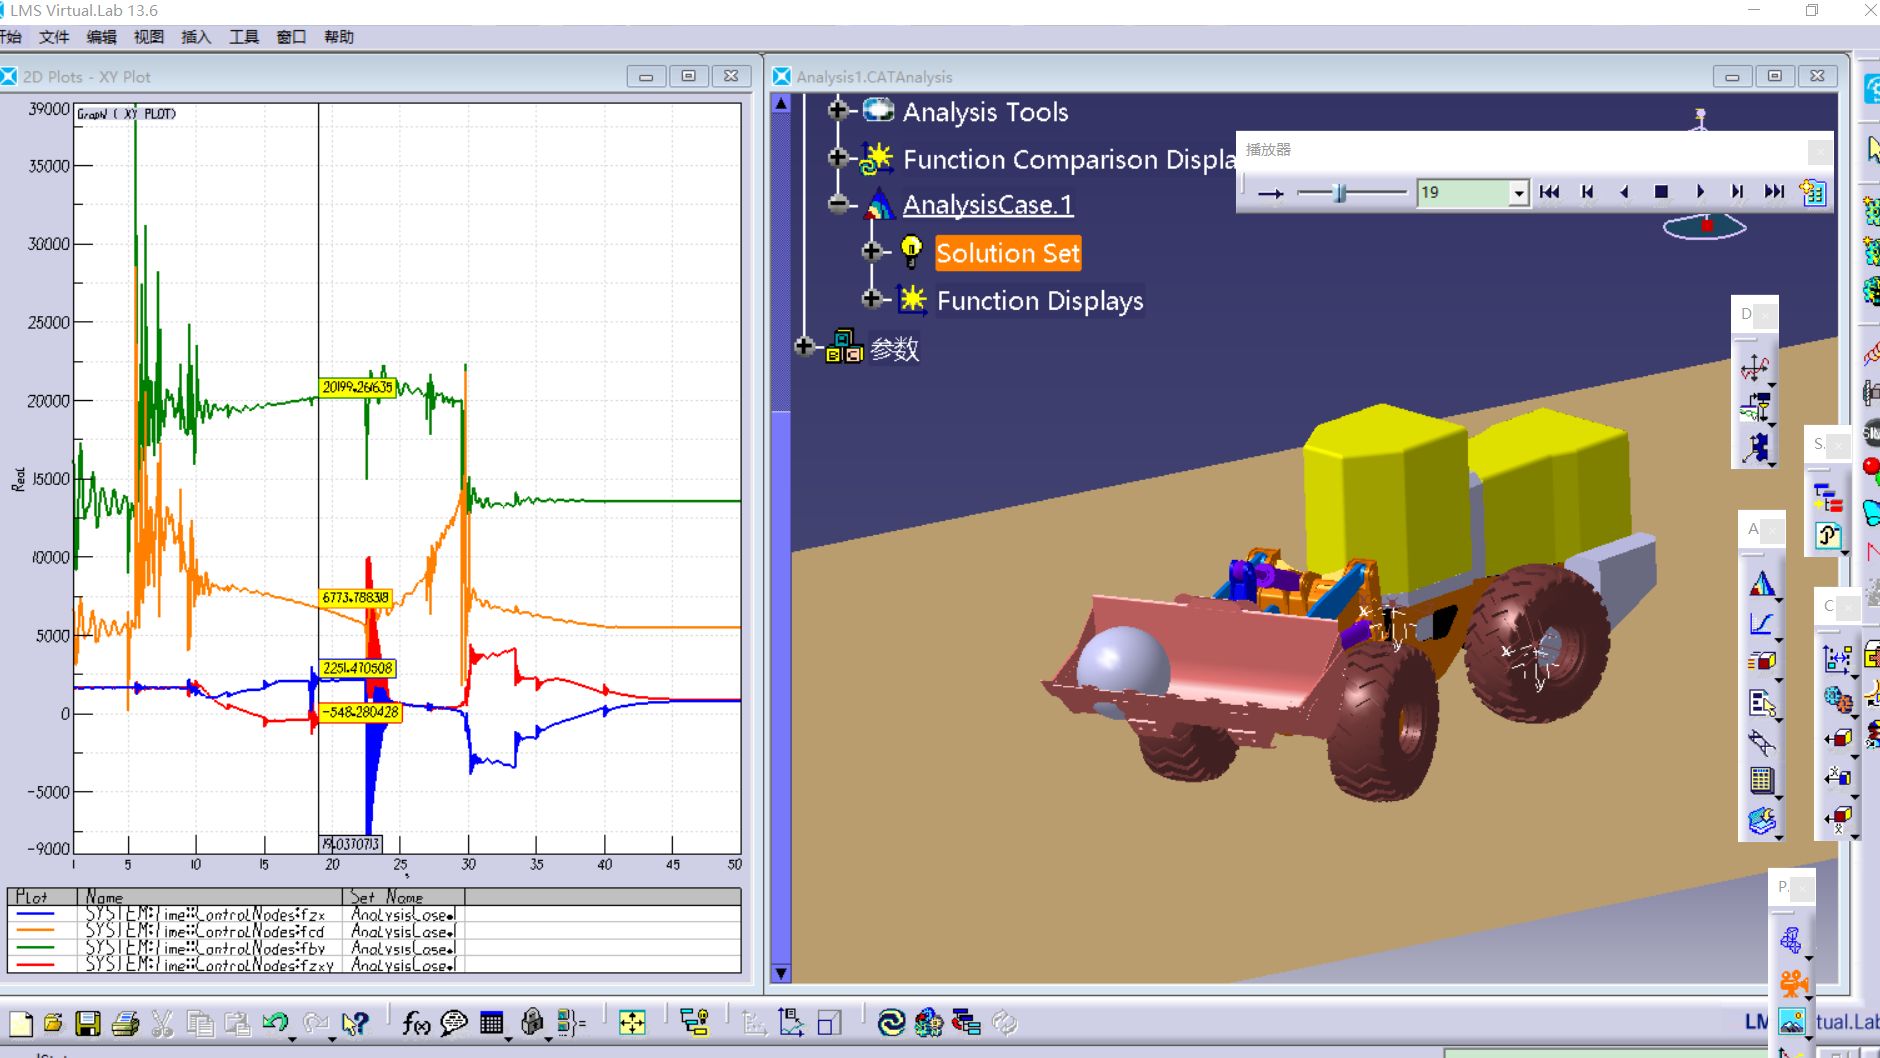Viewport: 1880px width, 1058px height.
Task: Open the 工具 menu in the menu bar
Action: click(x=244, y=37)
